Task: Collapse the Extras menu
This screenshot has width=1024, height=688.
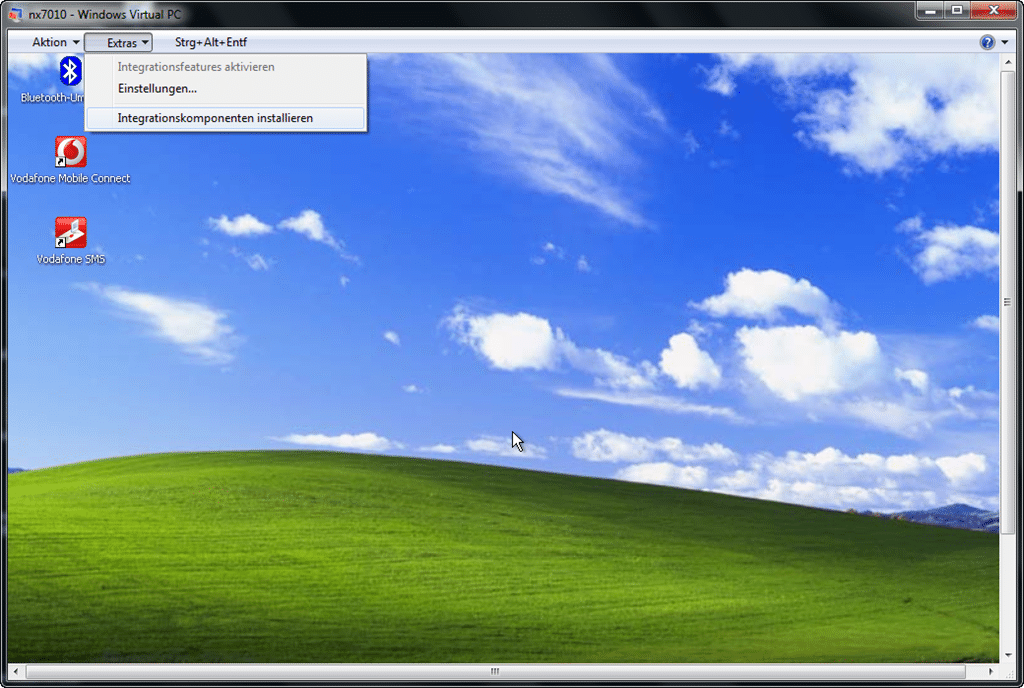Action: [x=118, y=42]
